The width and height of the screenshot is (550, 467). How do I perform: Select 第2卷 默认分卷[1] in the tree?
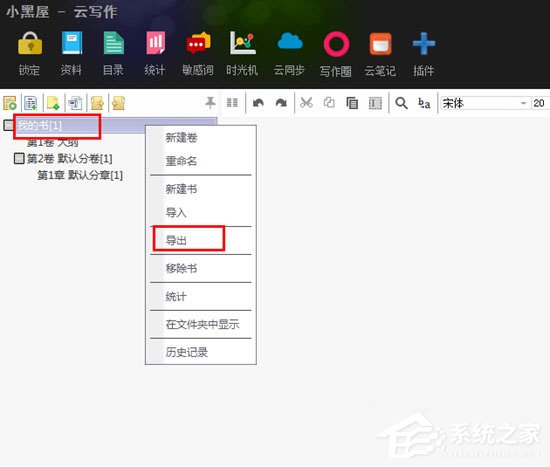click(69, 159)
